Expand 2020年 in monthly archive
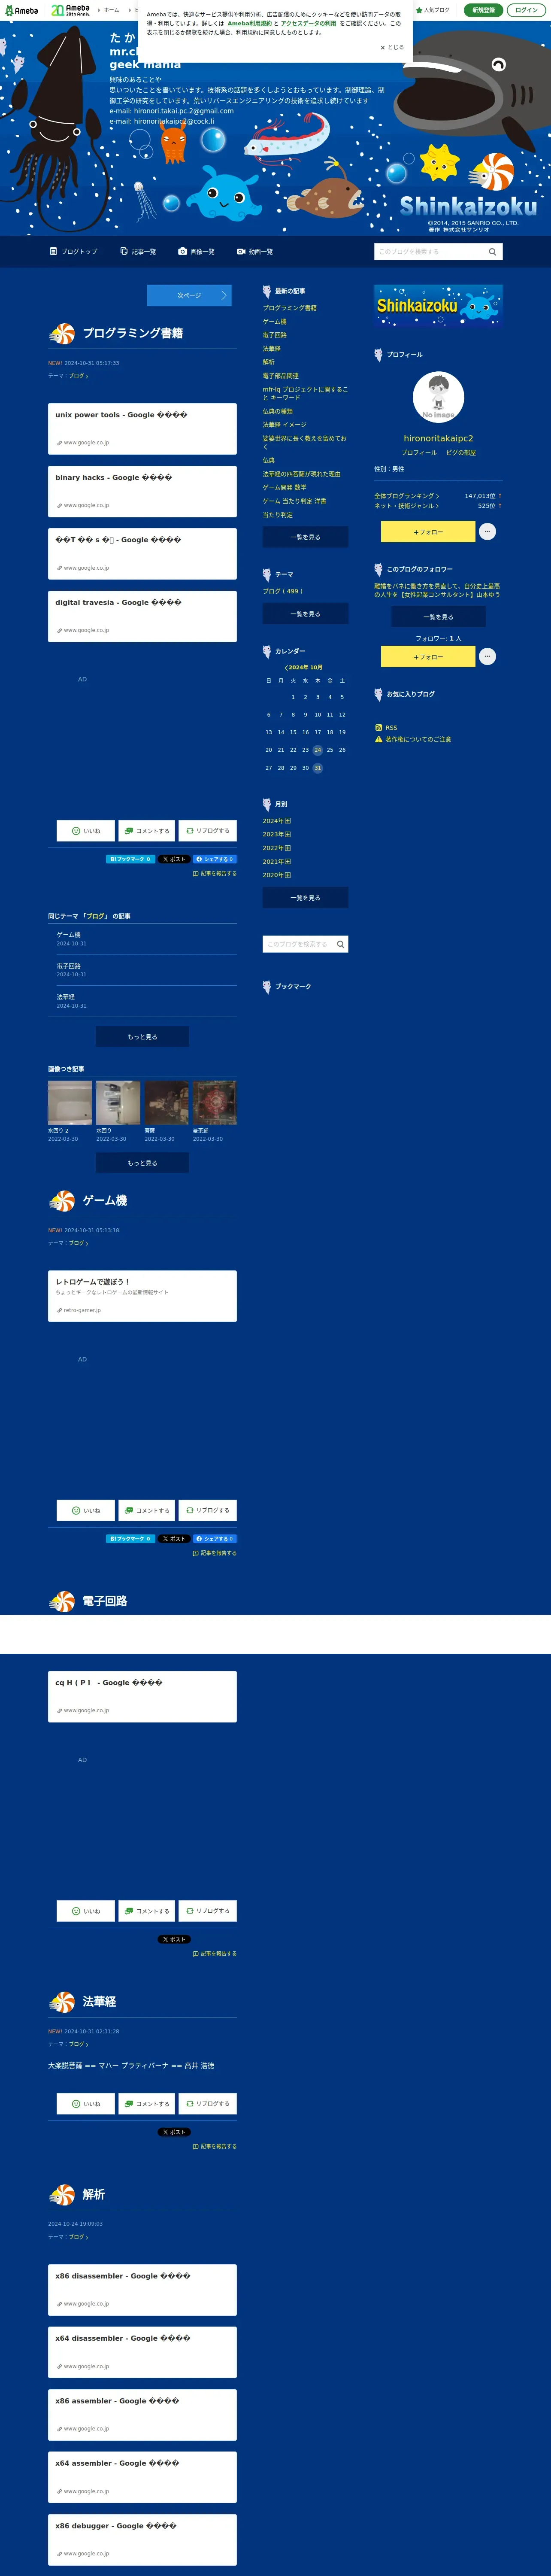Viewport: 551px width, 2576px height. pos(277,875)
